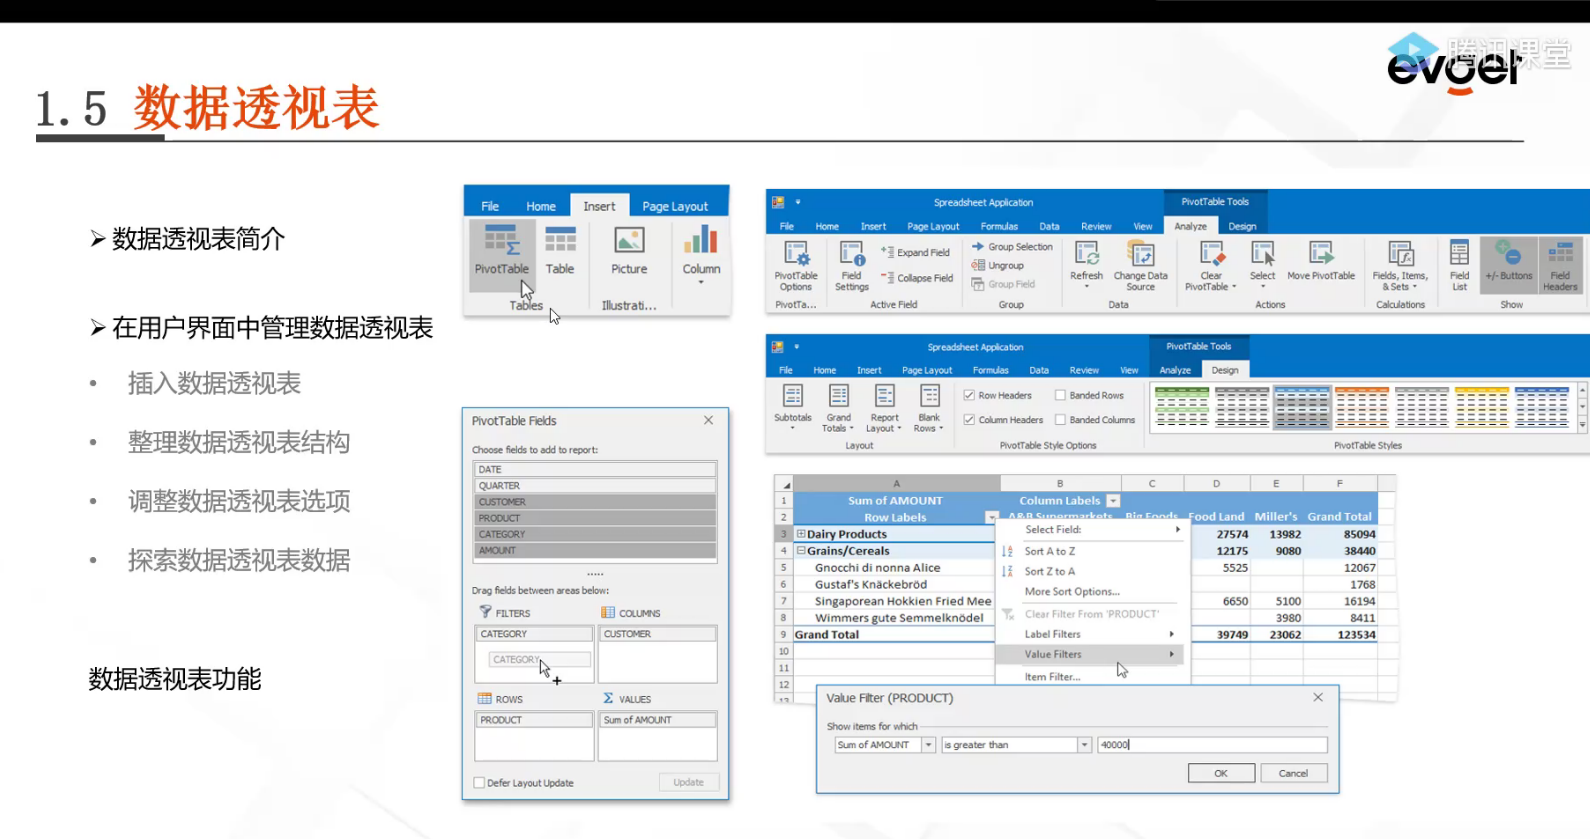Click More Sort Options menu entry

click(x=1072, y=592)
